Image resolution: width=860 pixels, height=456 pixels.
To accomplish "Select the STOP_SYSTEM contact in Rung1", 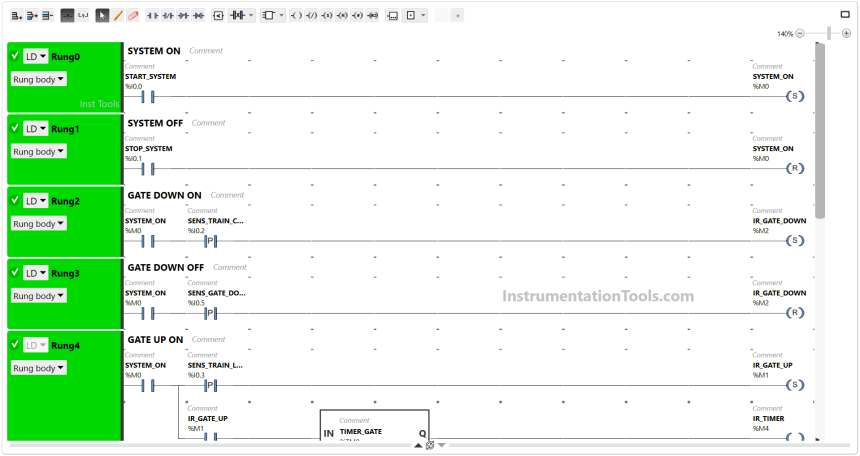I will pyautogui.click(x=148, y=169).
